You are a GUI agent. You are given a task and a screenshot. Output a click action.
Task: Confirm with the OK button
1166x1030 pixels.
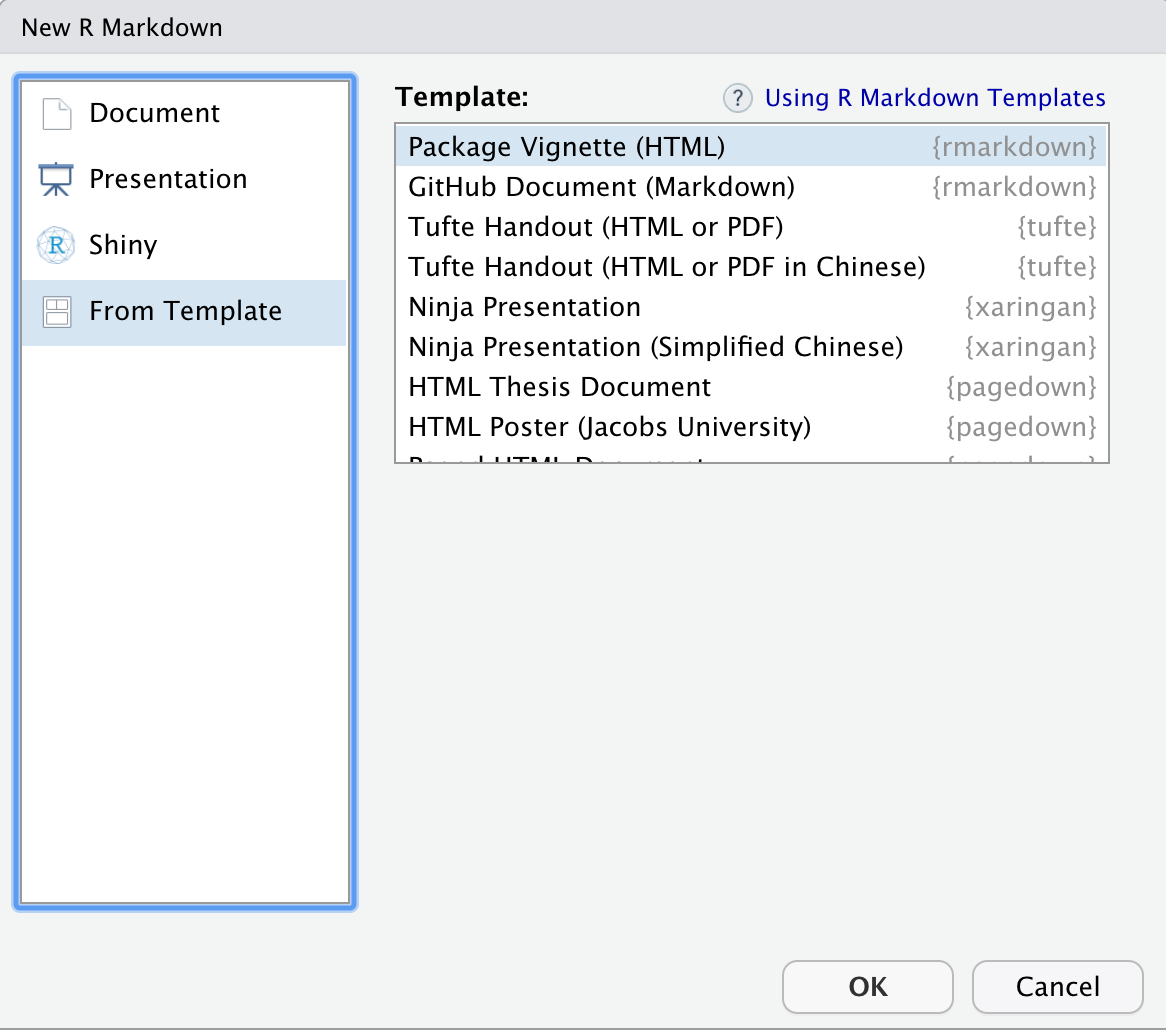point(868,987)
